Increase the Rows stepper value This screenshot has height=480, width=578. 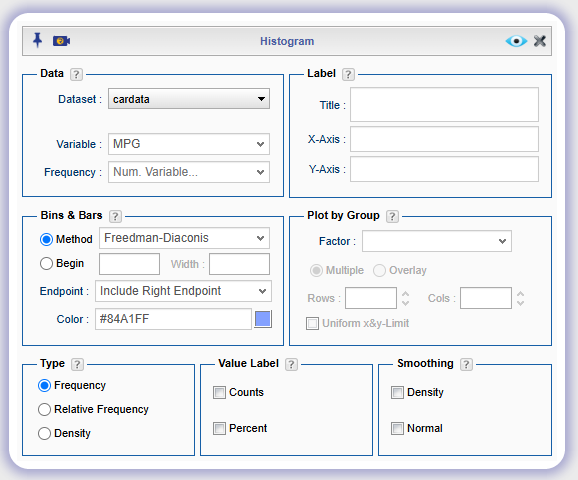[405, 294]
